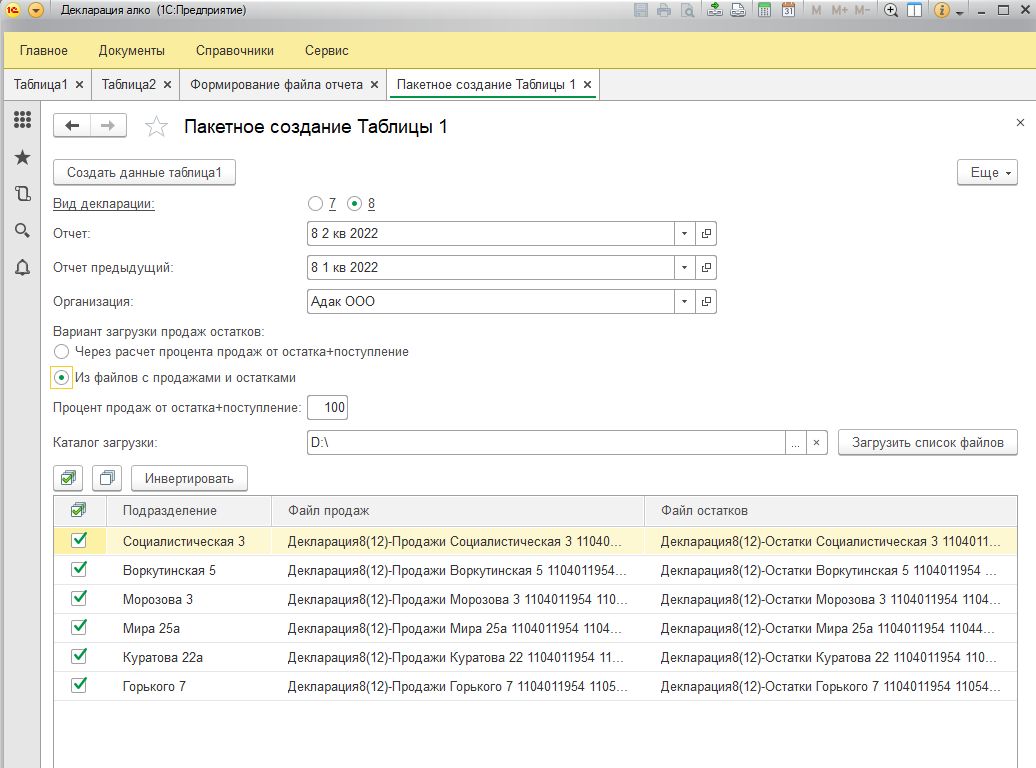Click the M- memory subtract button
The width and height of the screenshot is (1036, 768).
point(862,10)
